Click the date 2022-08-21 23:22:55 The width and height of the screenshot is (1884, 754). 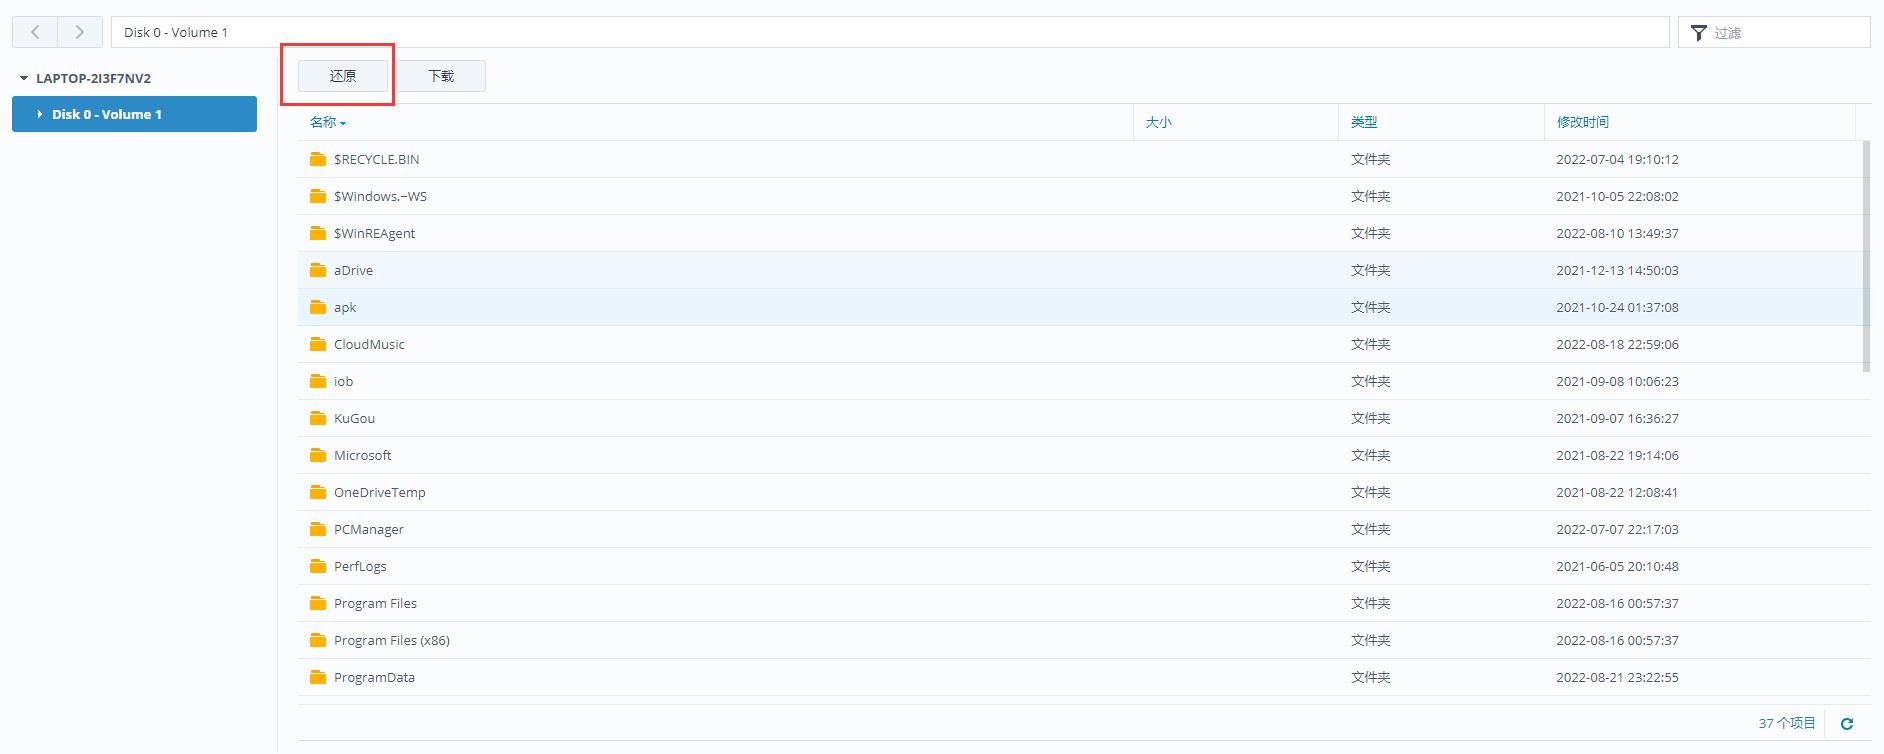click(1617, 677)
